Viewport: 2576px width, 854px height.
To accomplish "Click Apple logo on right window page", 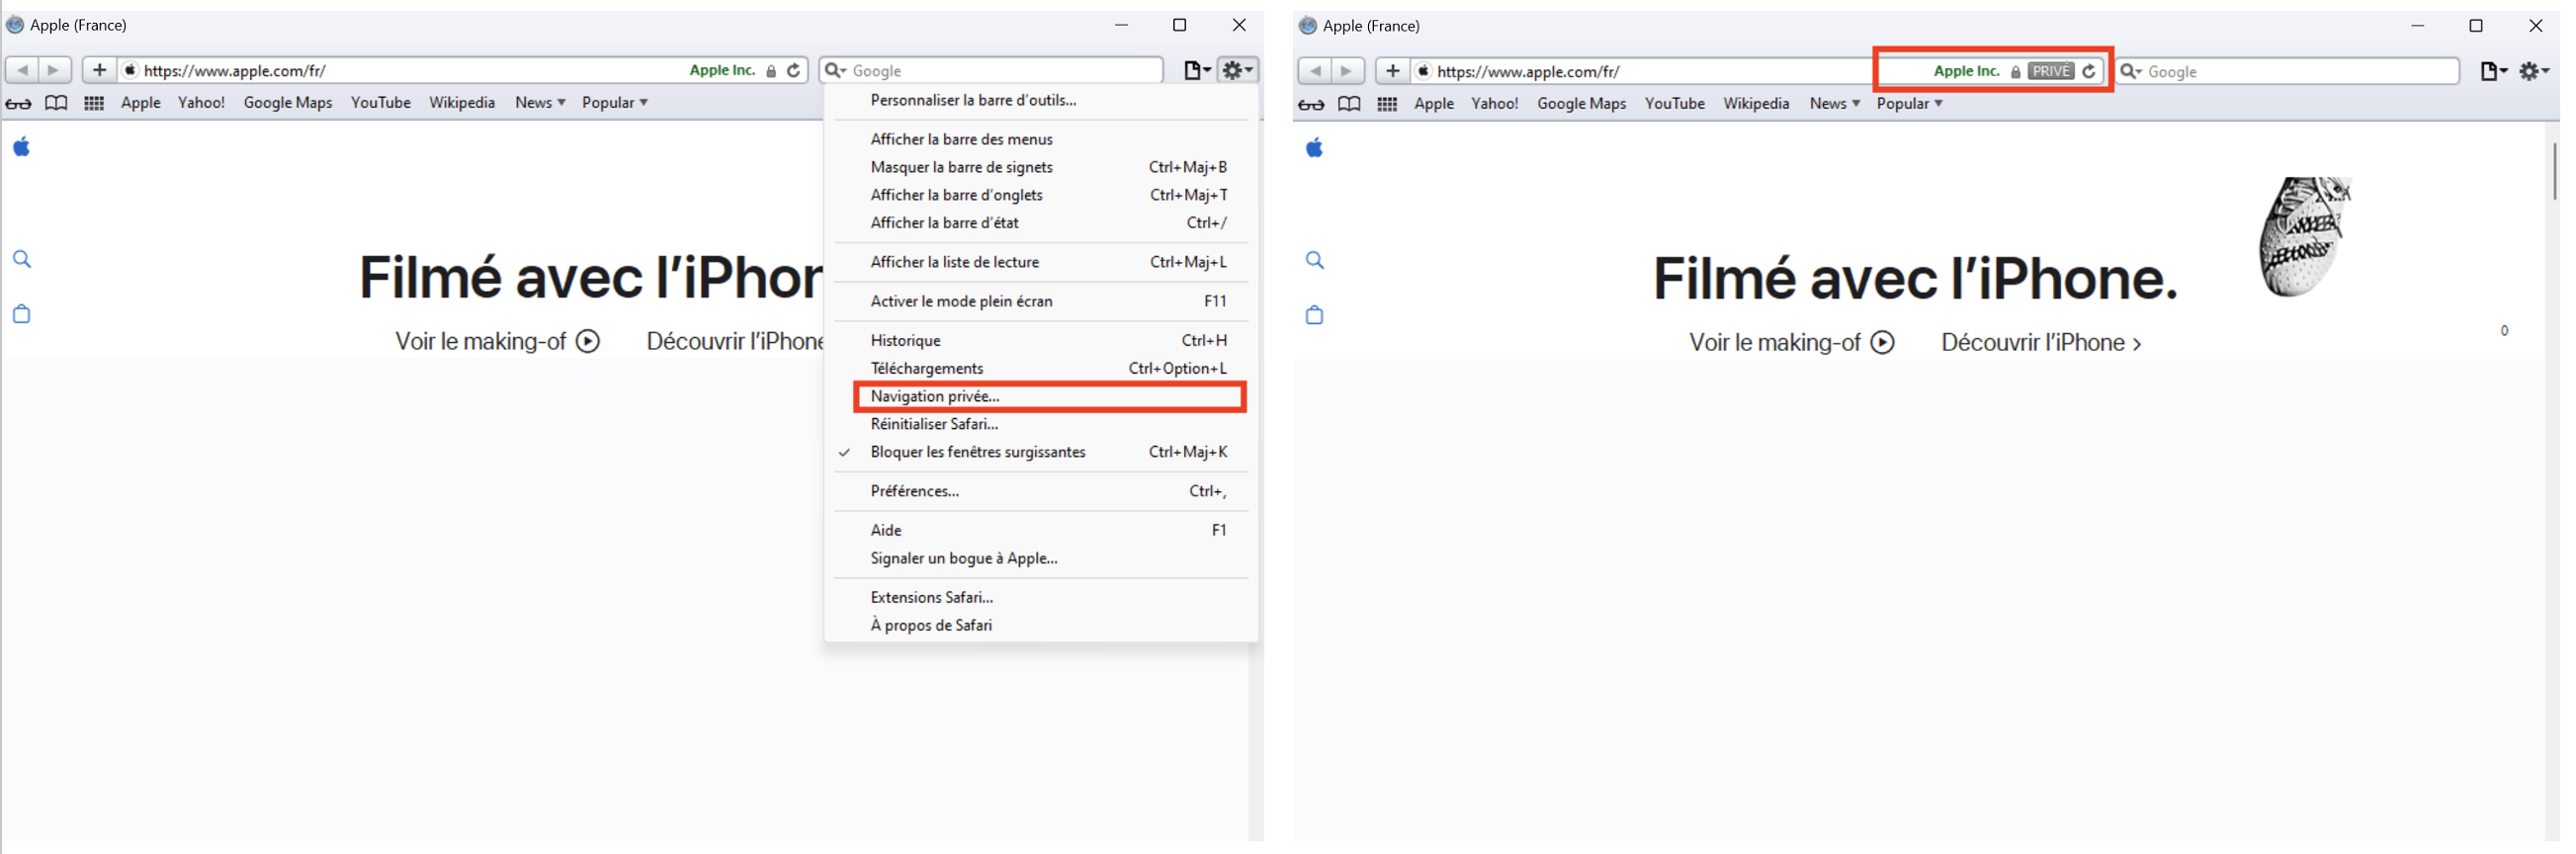I will 1314,149.
